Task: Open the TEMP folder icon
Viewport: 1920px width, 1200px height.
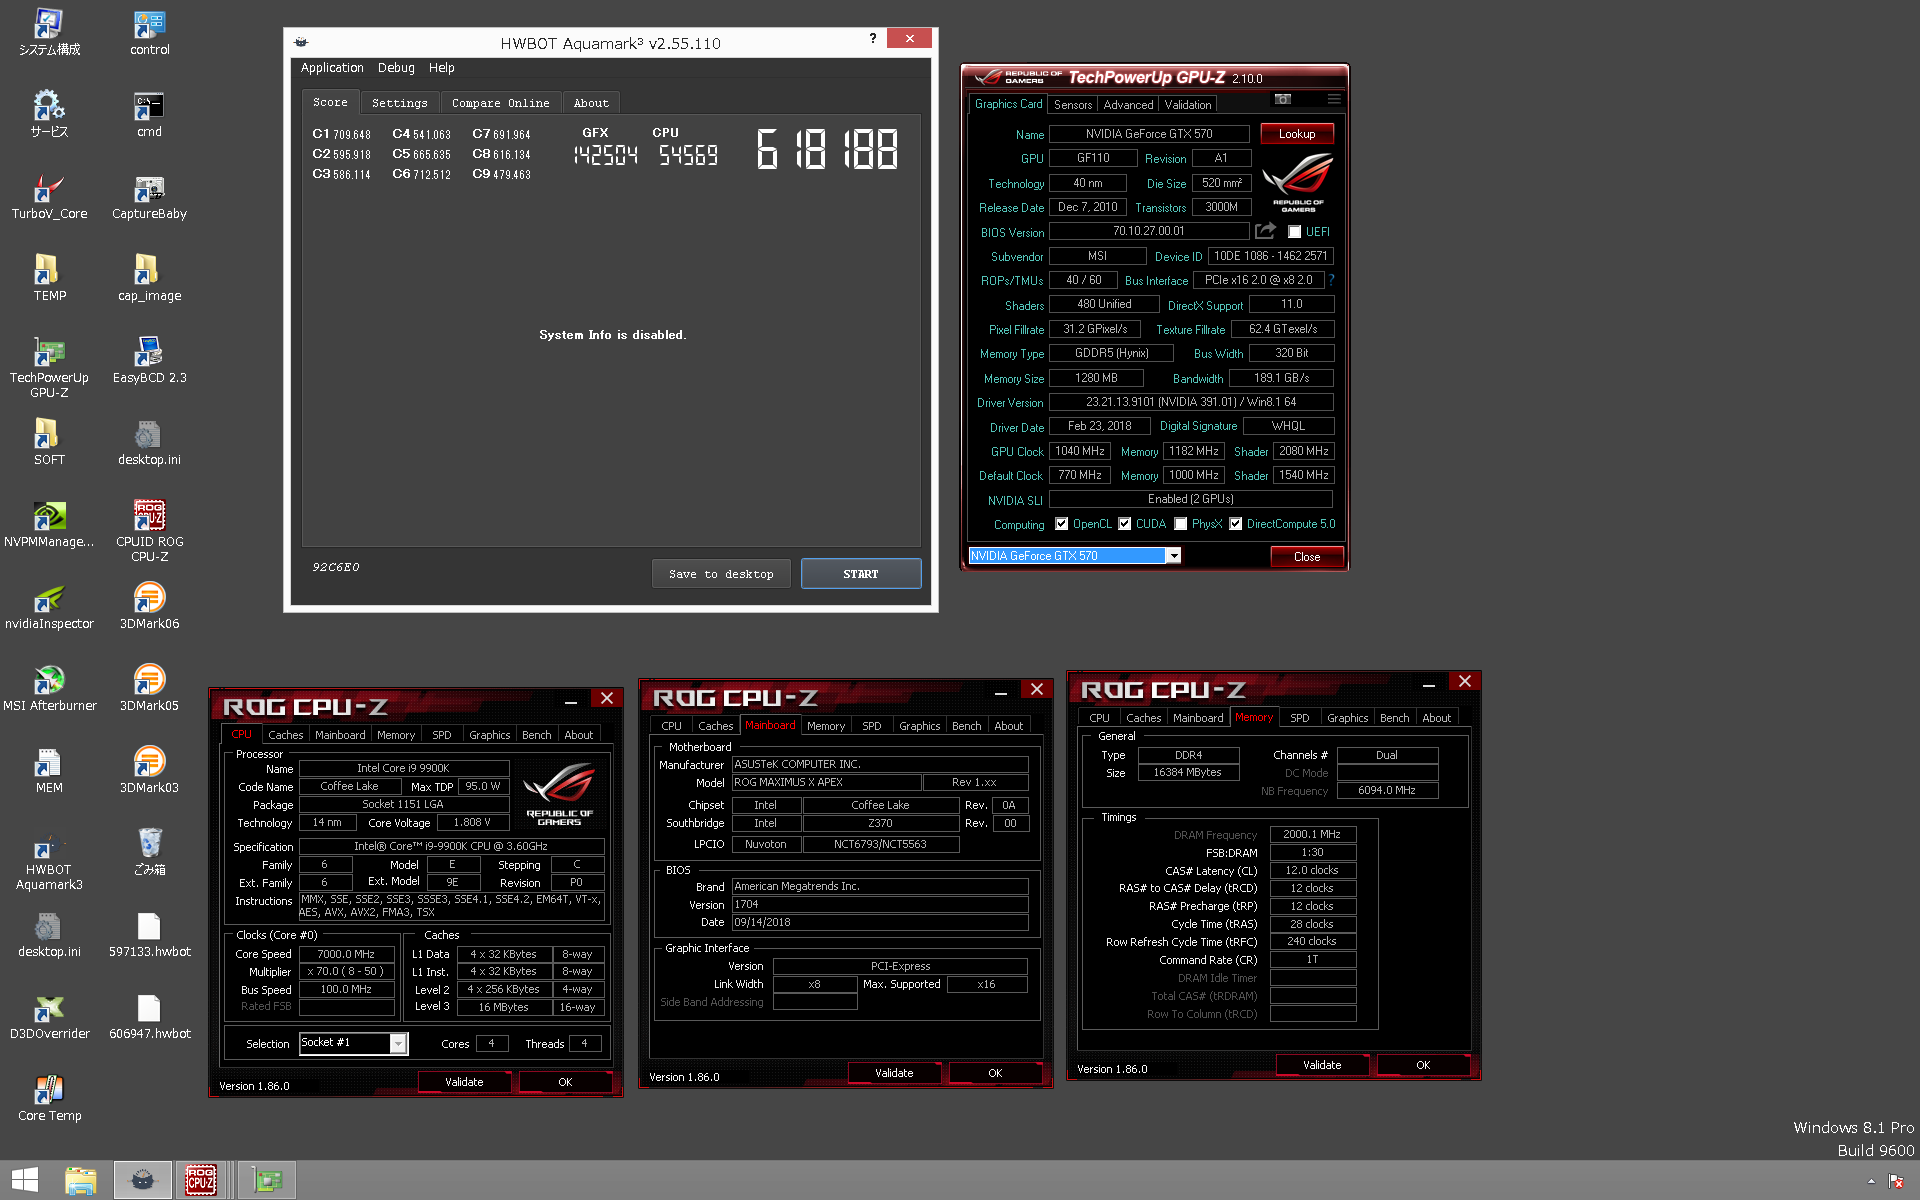Action: pyautogui.click(x=49, y=278)
